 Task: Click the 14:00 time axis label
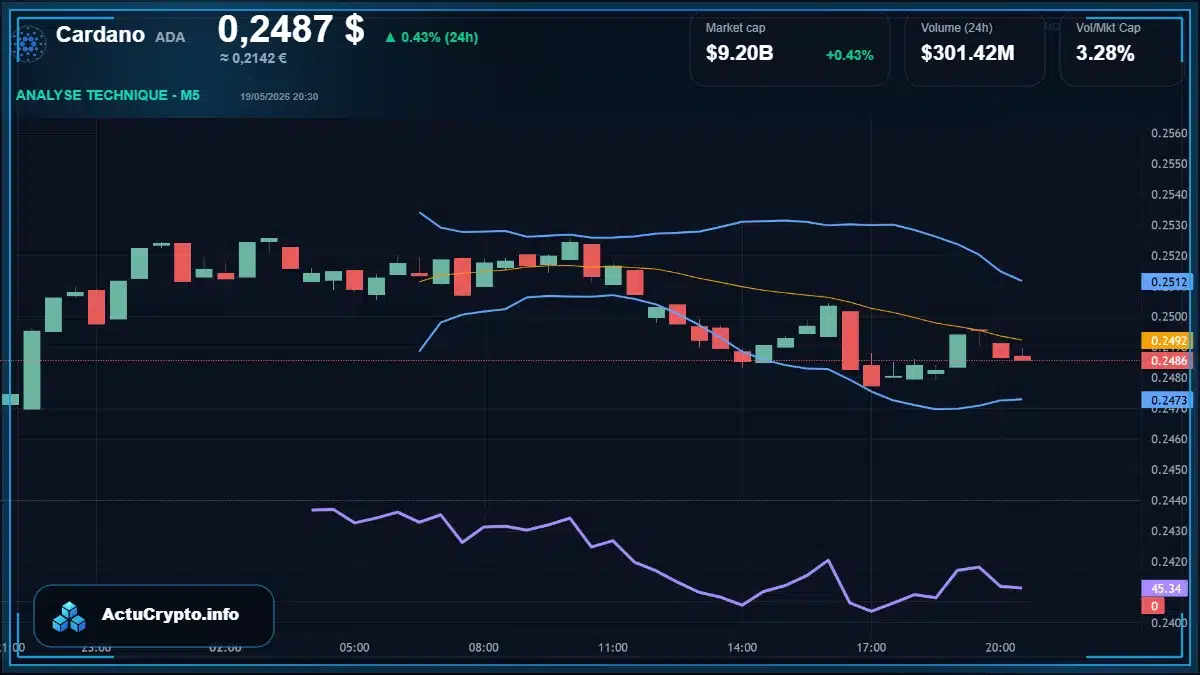(742, 647)
